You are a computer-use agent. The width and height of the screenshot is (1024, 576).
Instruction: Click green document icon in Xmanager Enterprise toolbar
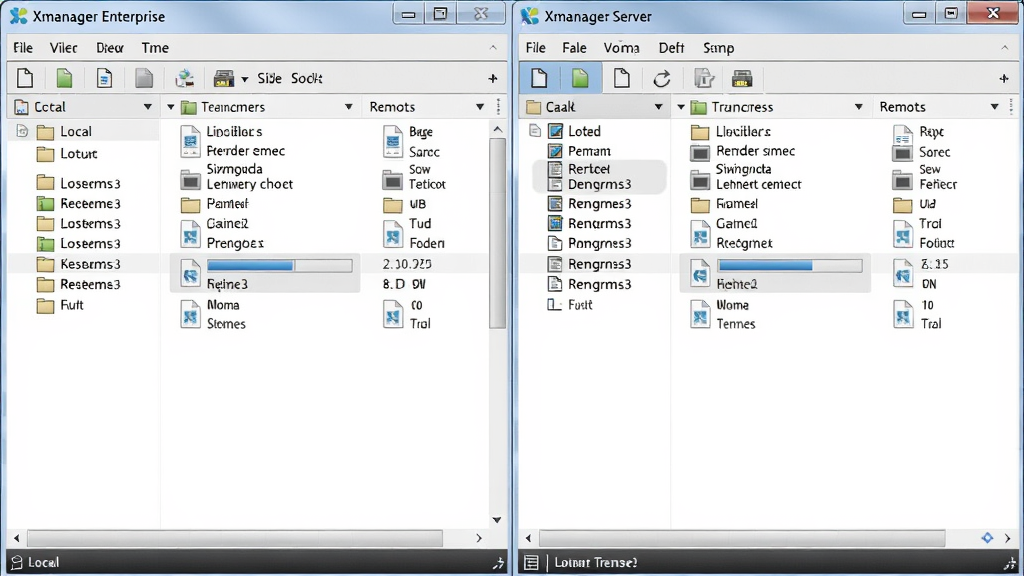click(x=64, y=78)
